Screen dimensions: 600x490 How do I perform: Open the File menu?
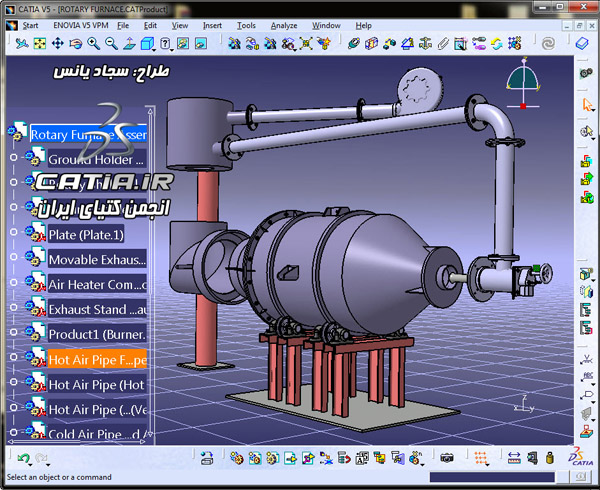coord(123,26)
